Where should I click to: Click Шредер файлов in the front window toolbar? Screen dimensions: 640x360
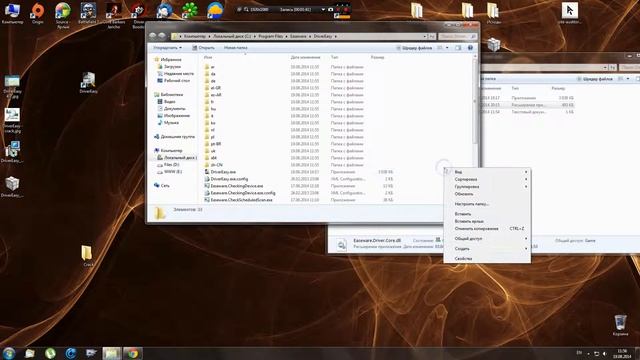click(414, 48)
